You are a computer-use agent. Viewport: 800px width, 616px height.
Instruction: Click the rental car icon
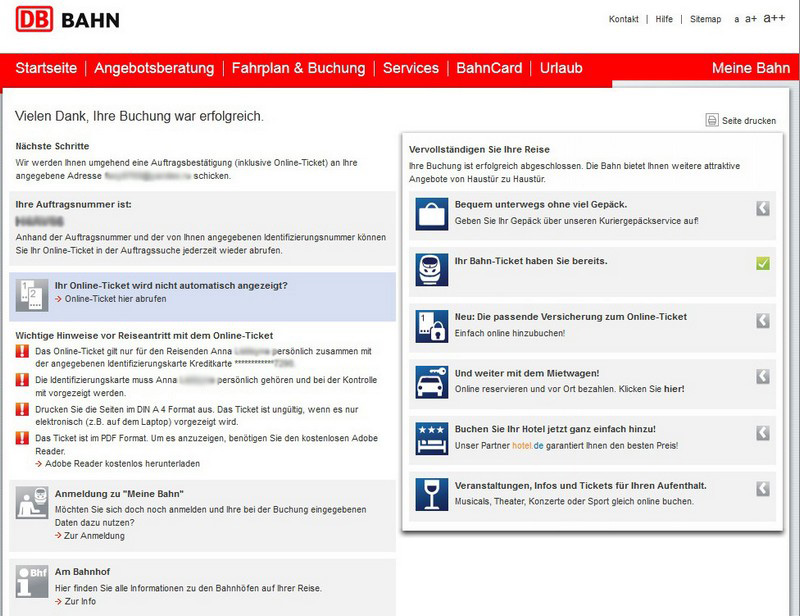(x=432, y=382)
